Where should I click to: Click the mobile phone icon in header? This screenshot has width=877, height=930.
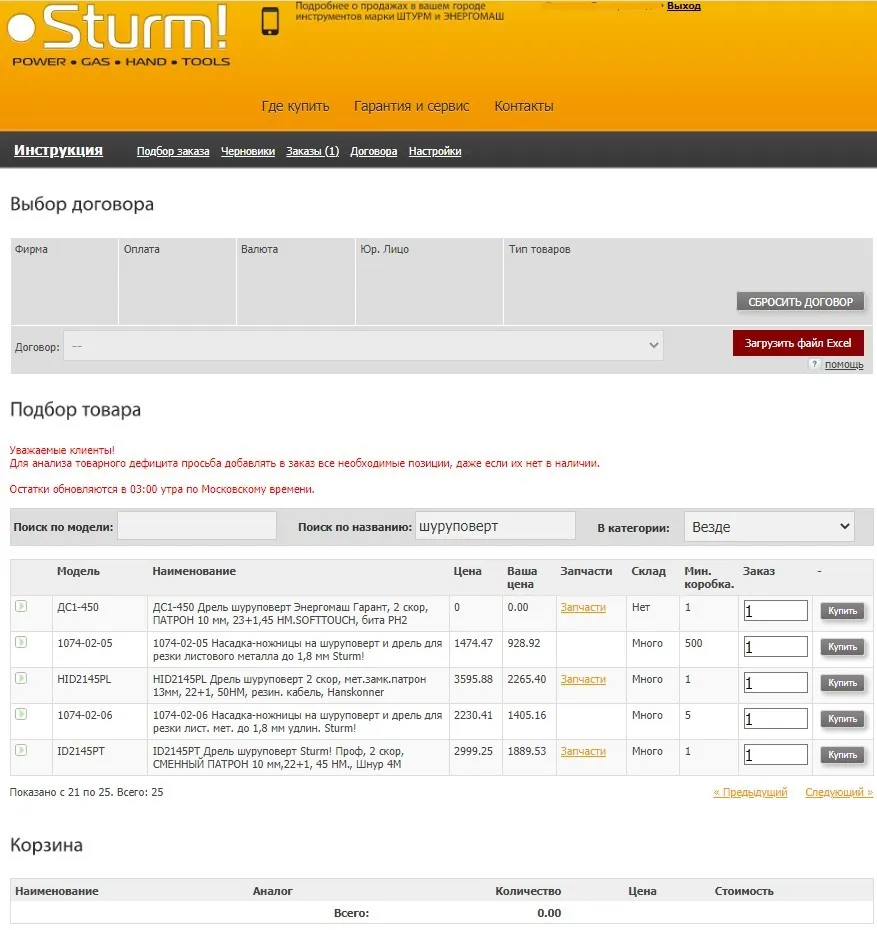coord(270,21)
